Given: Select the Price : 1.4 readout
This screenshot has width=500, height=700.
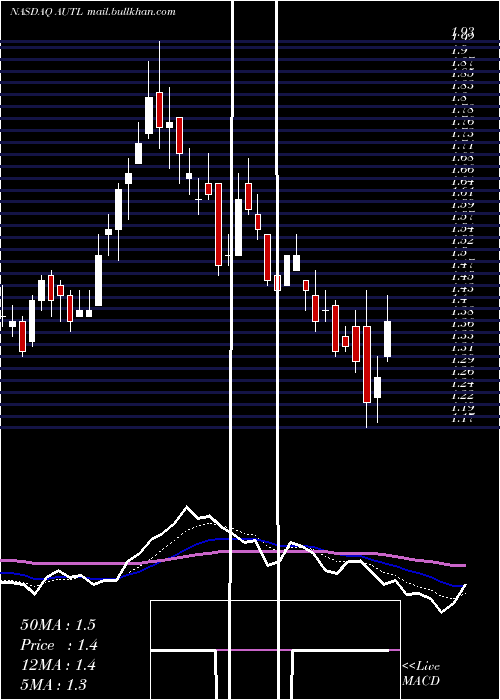Looking at the screenshot, I should click(58, 645).
